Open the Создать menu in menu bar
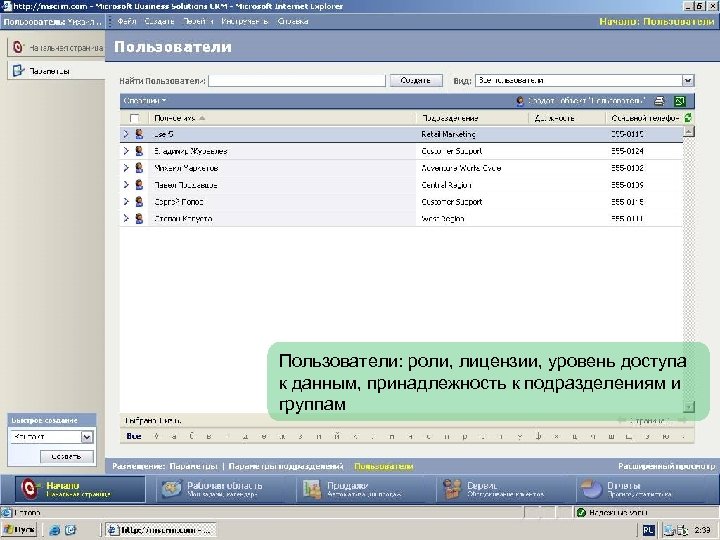Viewport: 720px width, 540px height. pyautogui.click(x=159, y=22)
